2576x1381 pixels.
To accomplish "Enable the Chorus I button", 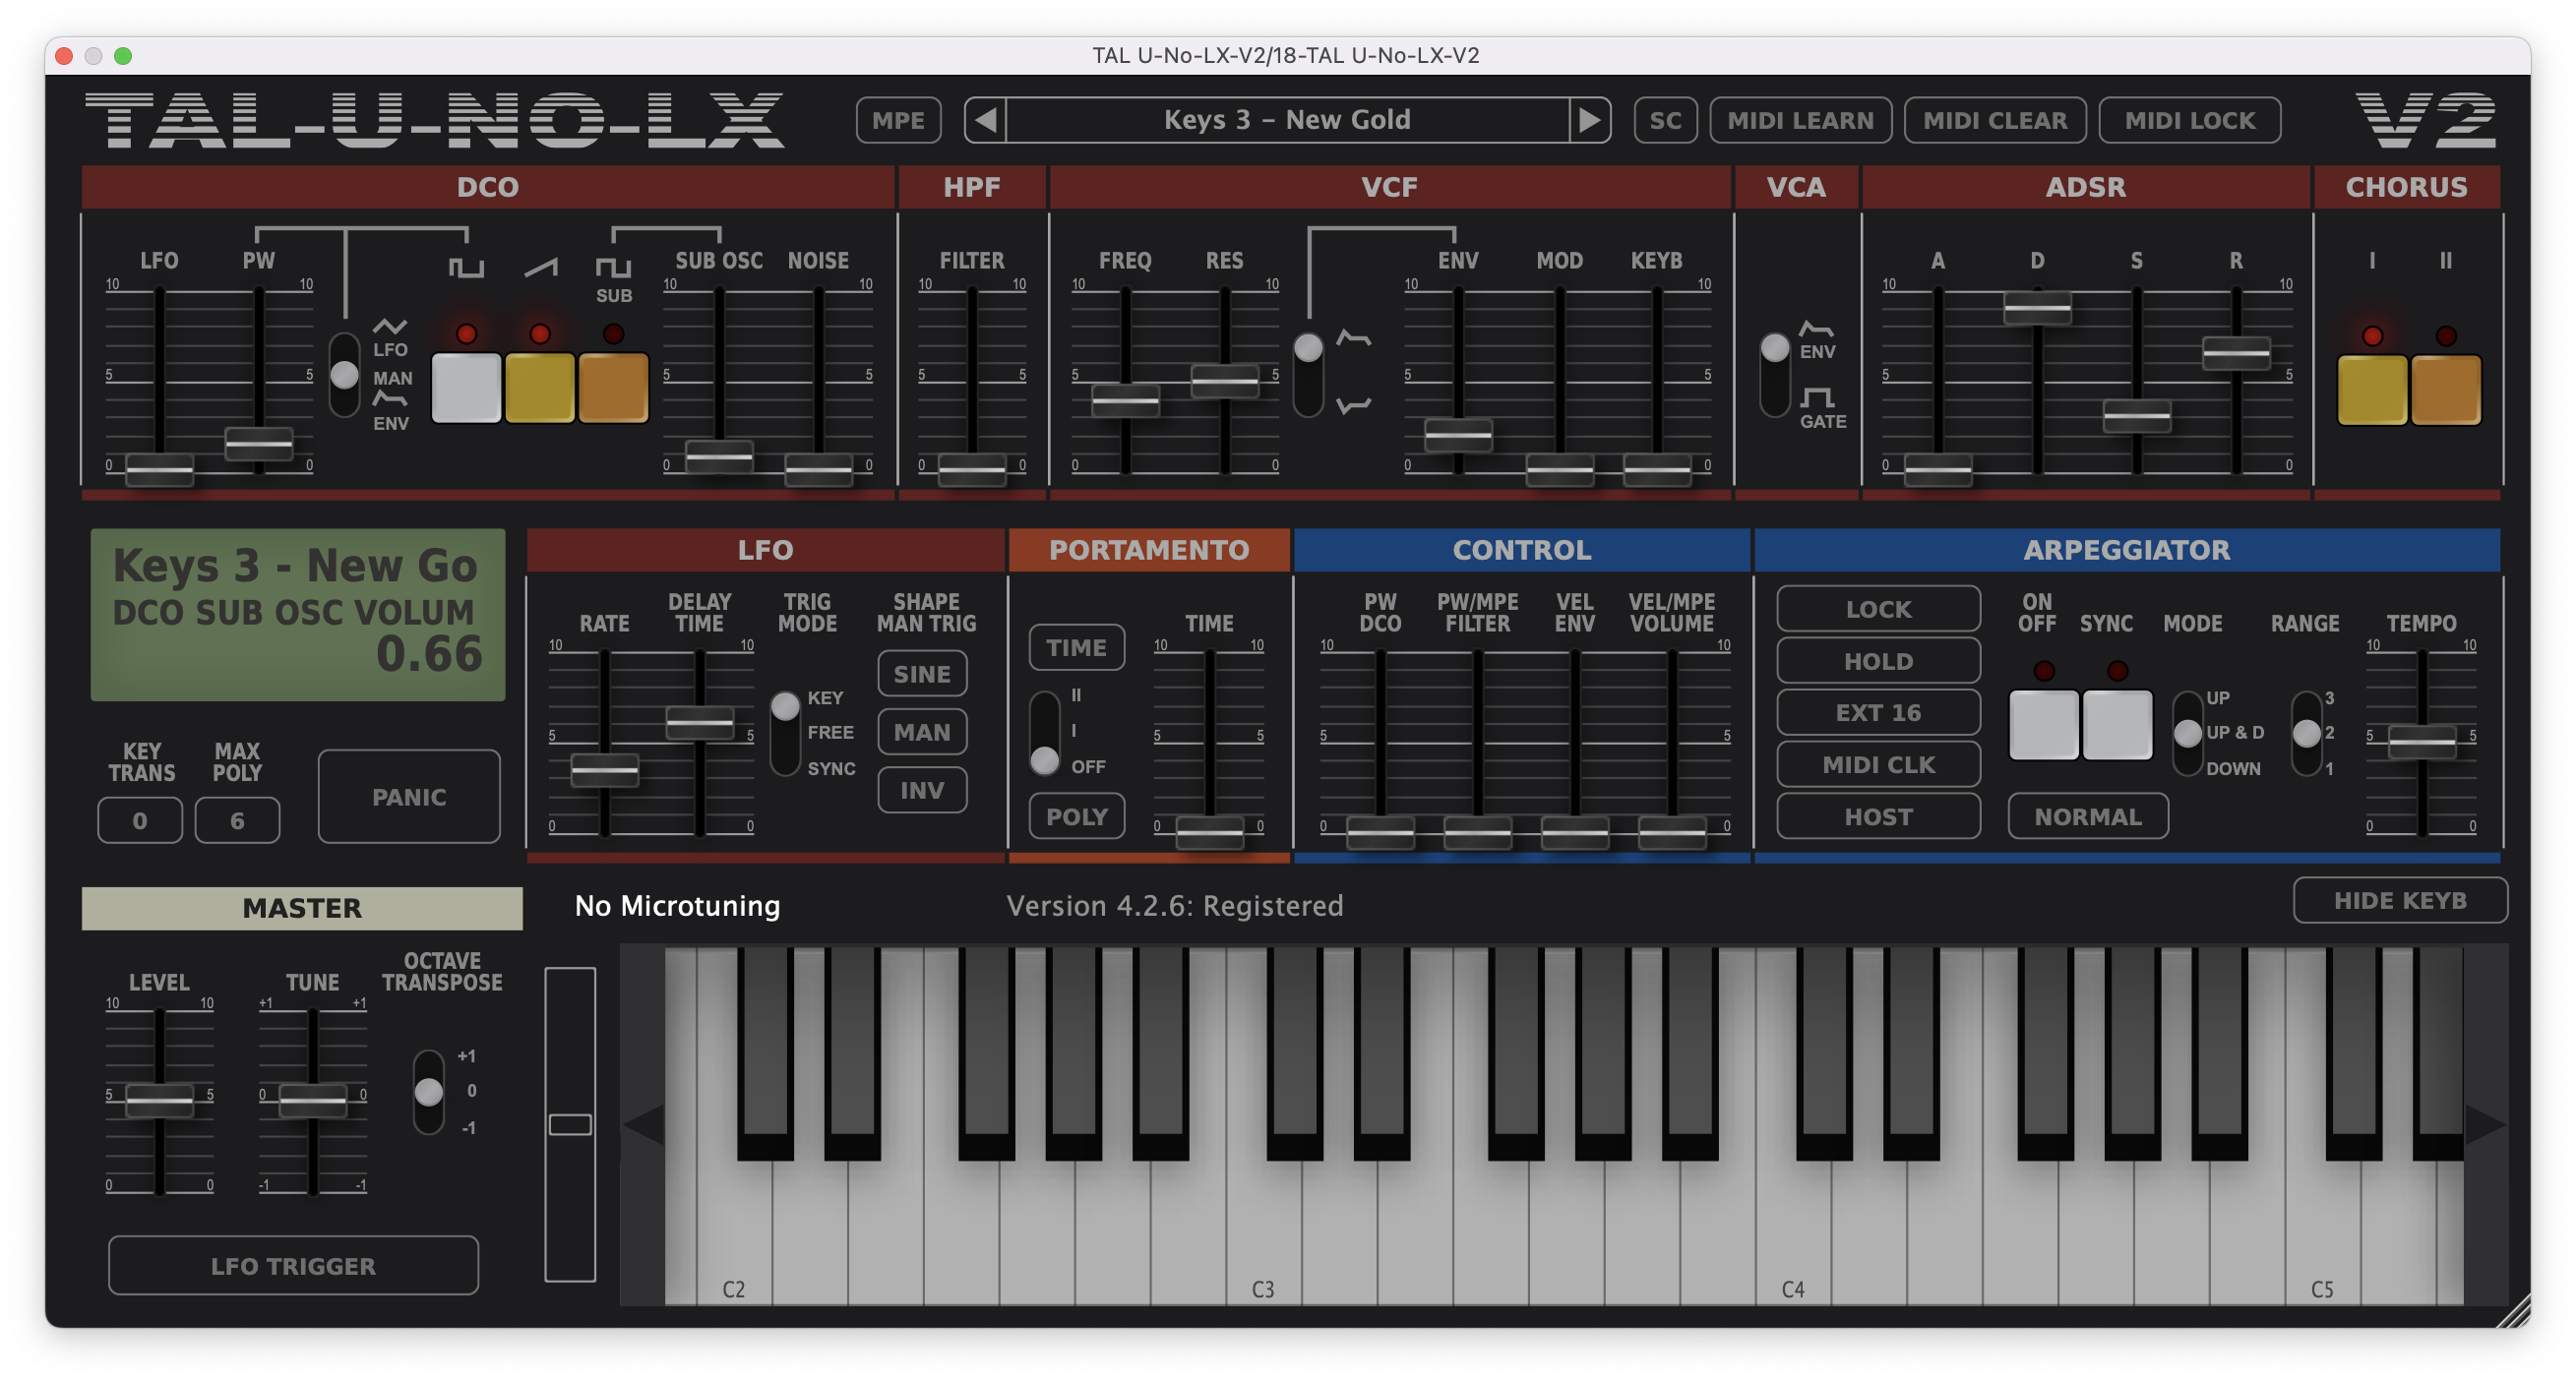I will pos(2371,390).
